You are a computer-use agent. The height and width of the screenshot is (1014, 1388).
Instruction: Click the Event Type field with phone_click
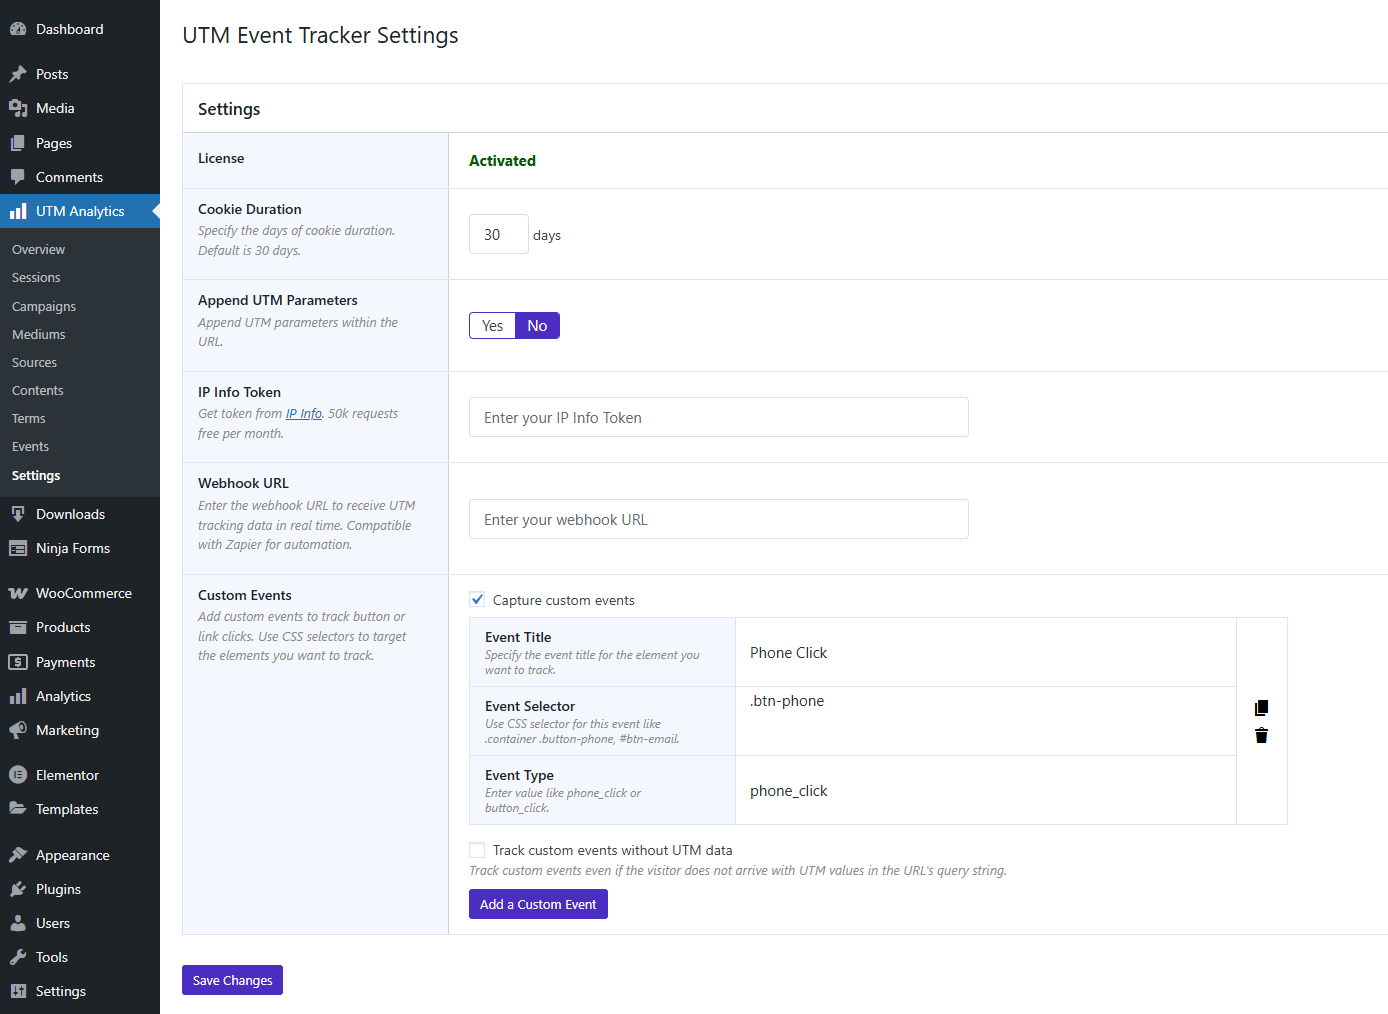986,790
